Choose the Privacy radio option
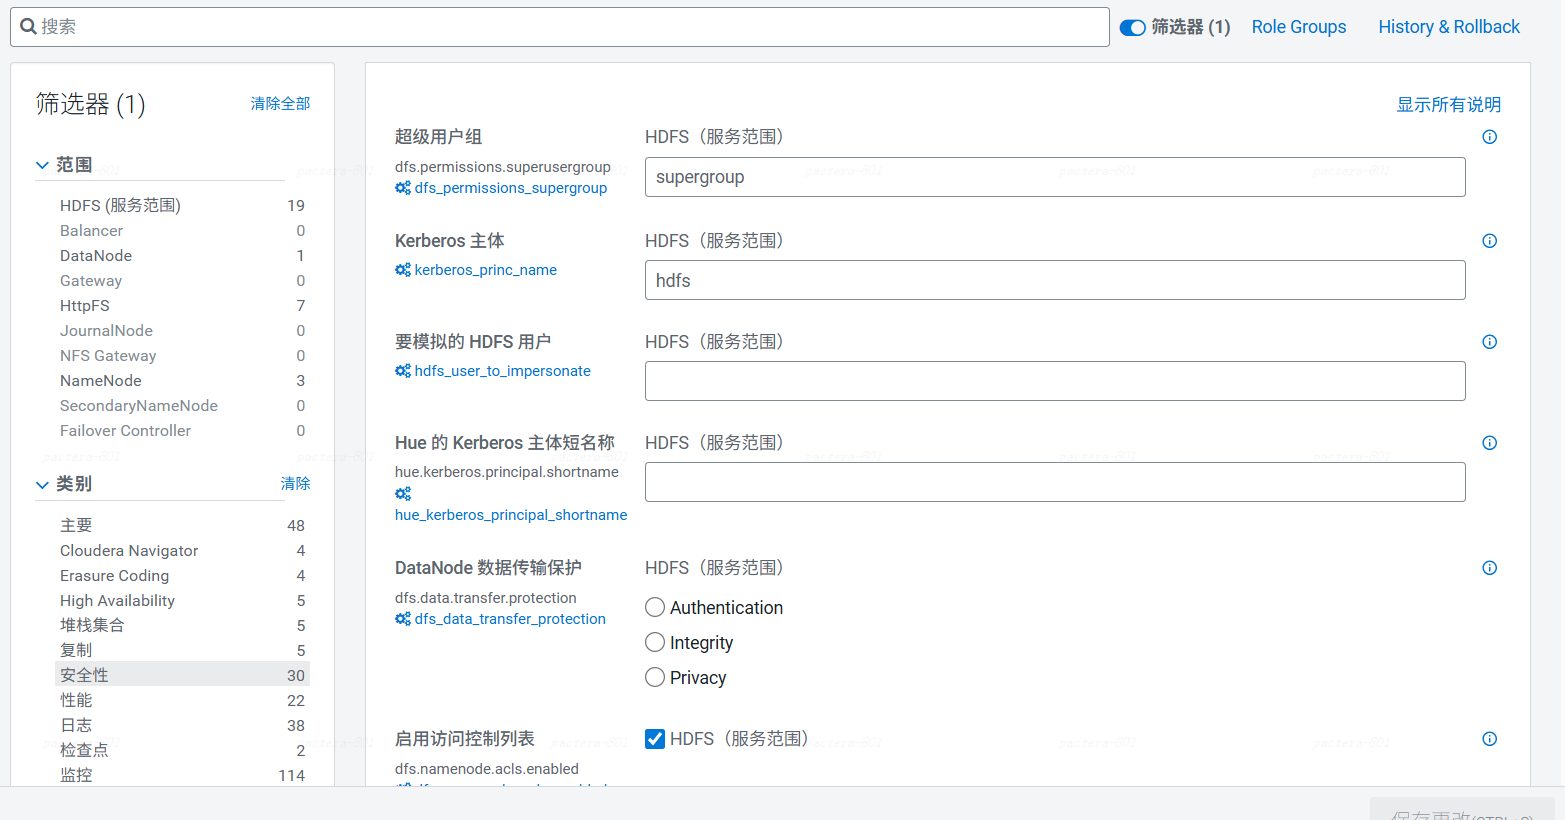The image size is (1565, 820). click(655, 677)
